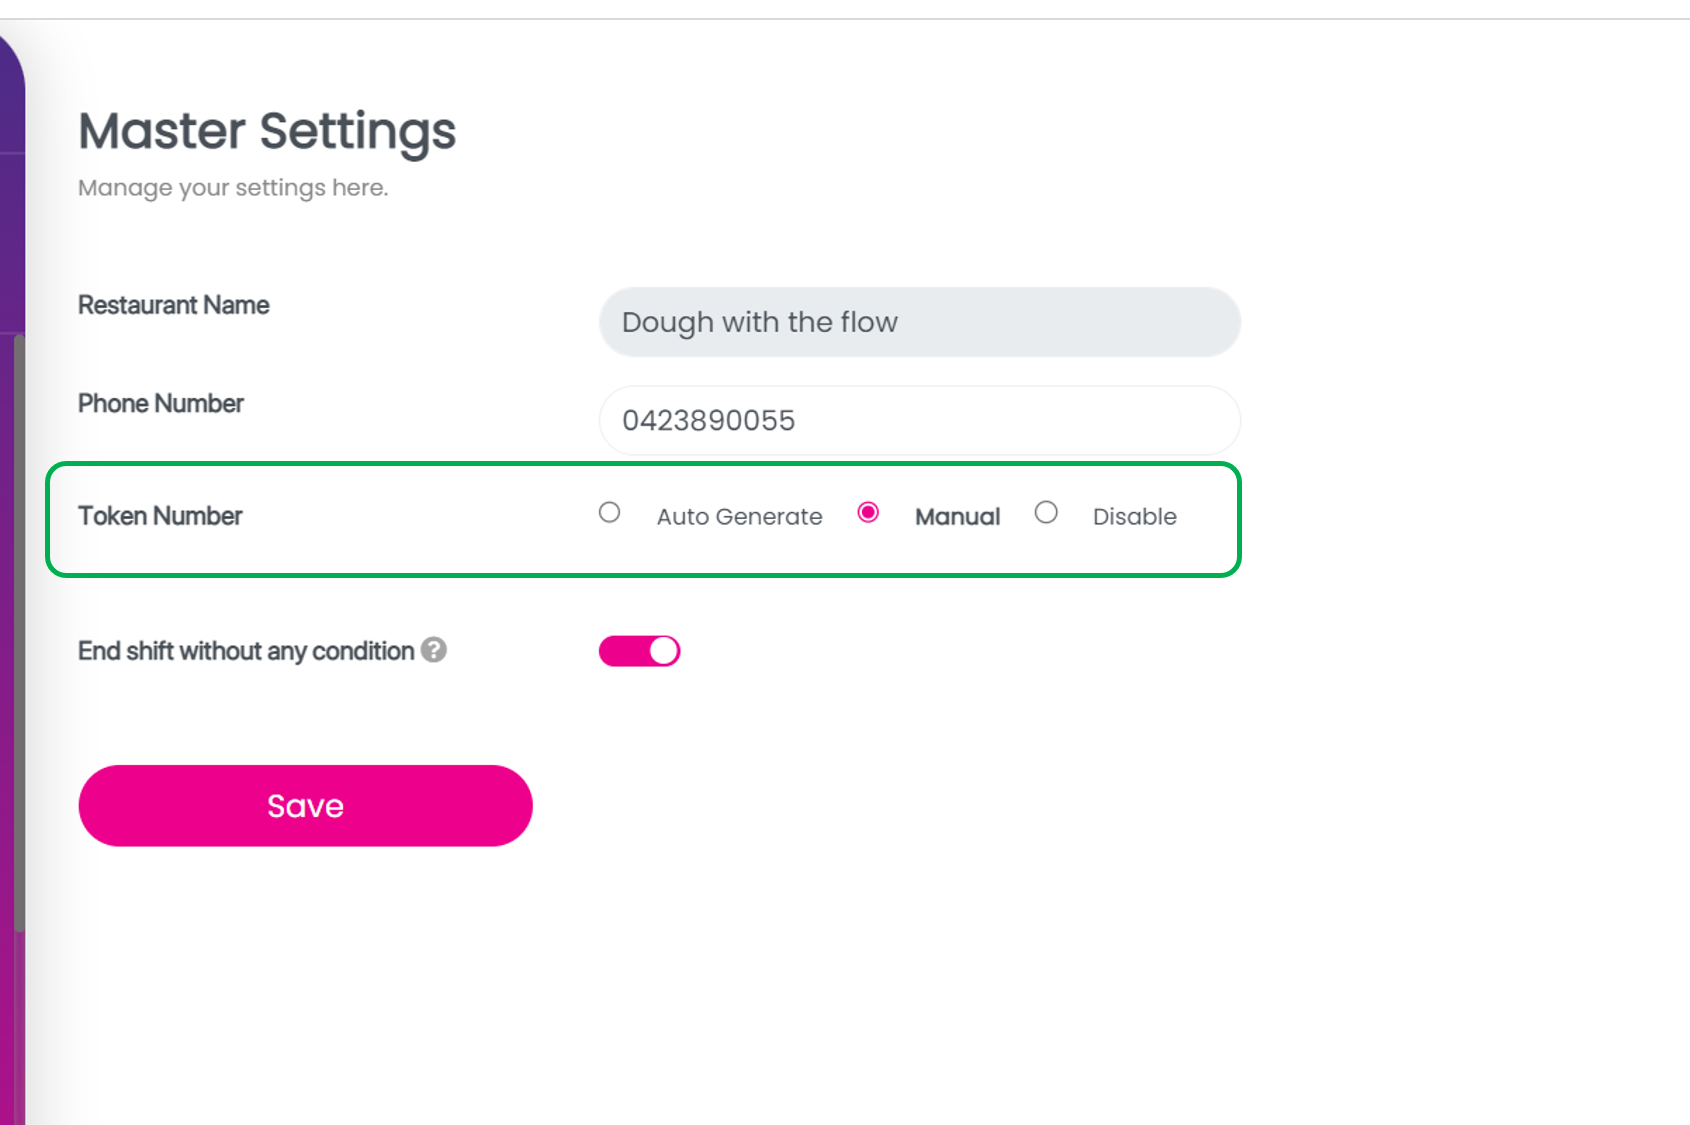Click the help icon next to End shift
This screenshot has height=1125, width=1690.
pyautogui.click(x=434, y=651)
